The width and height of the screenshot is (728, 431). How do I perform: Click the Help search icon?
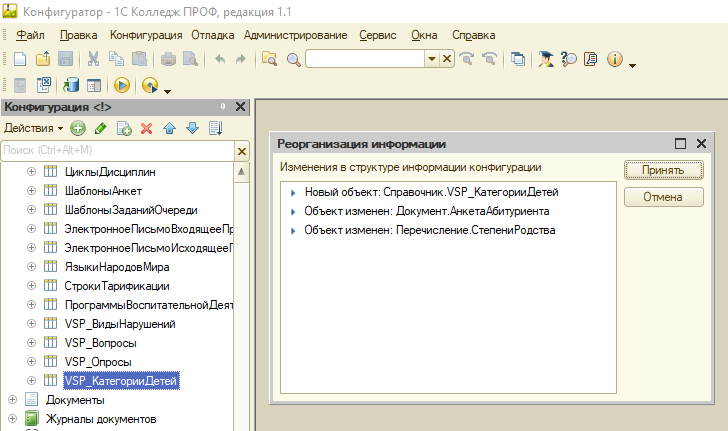click(x=568, y=59)
